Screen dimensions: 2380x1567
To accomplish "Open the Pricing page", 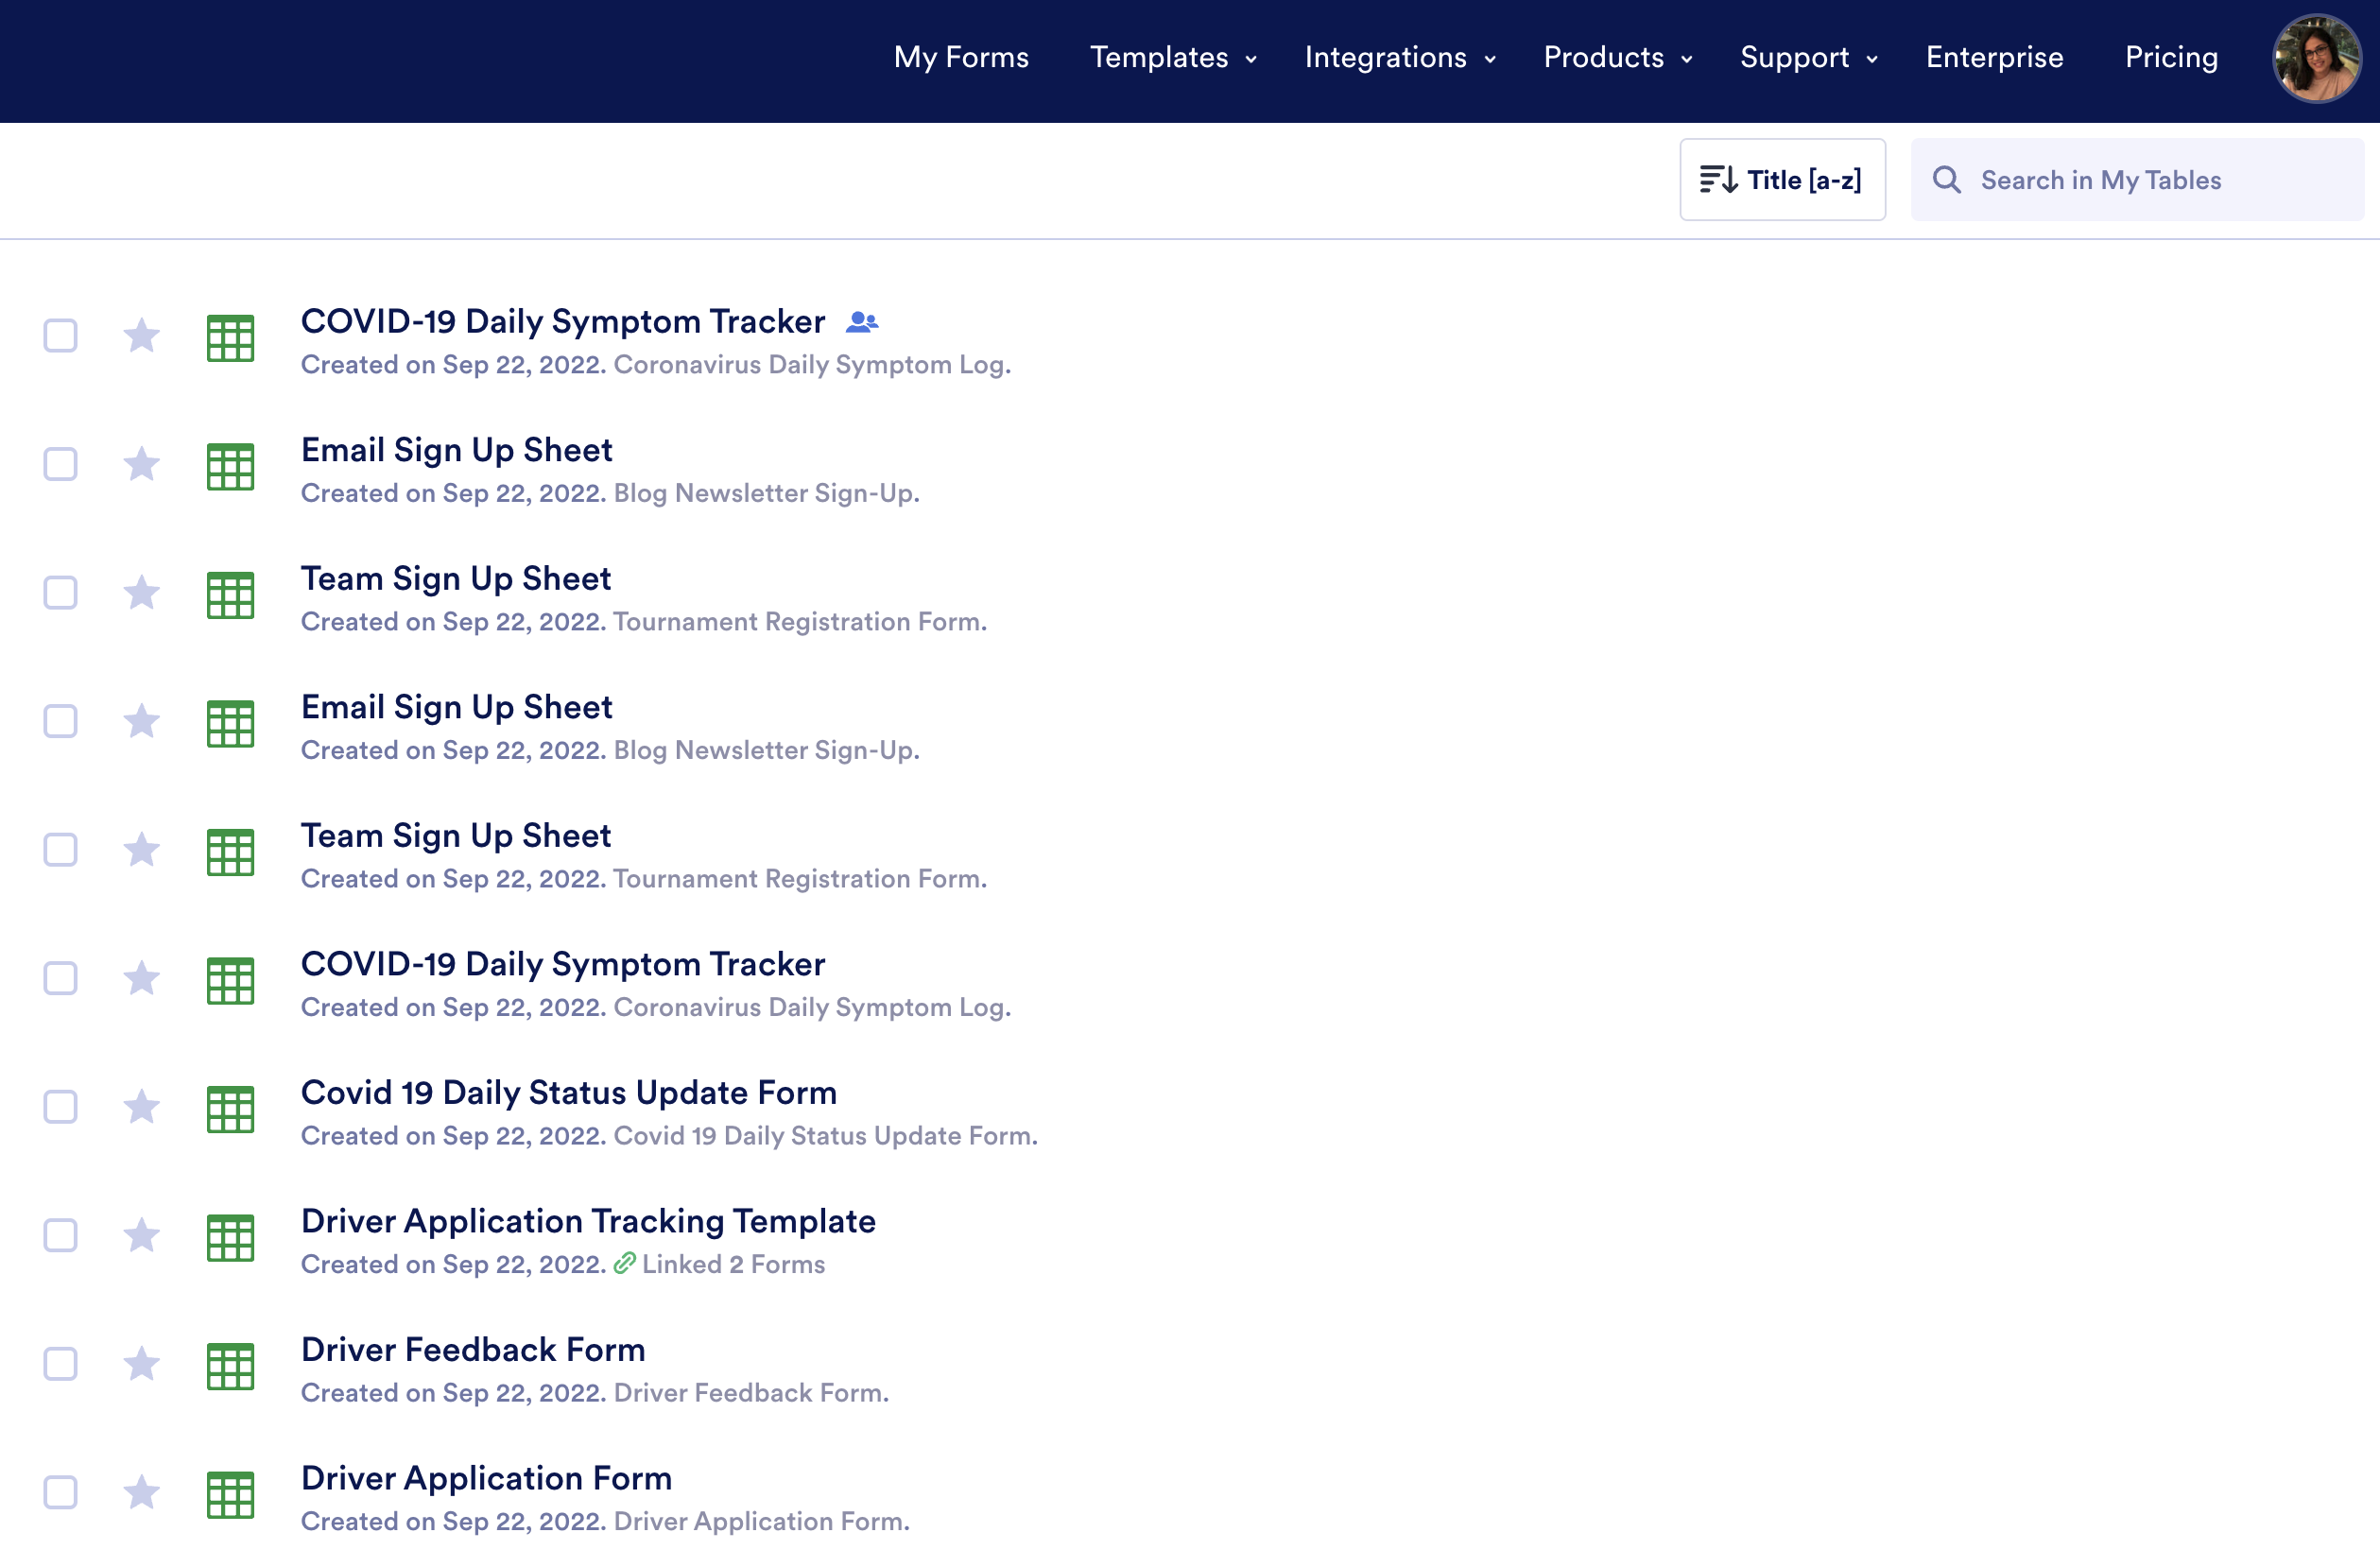I will pos(2171,58).
